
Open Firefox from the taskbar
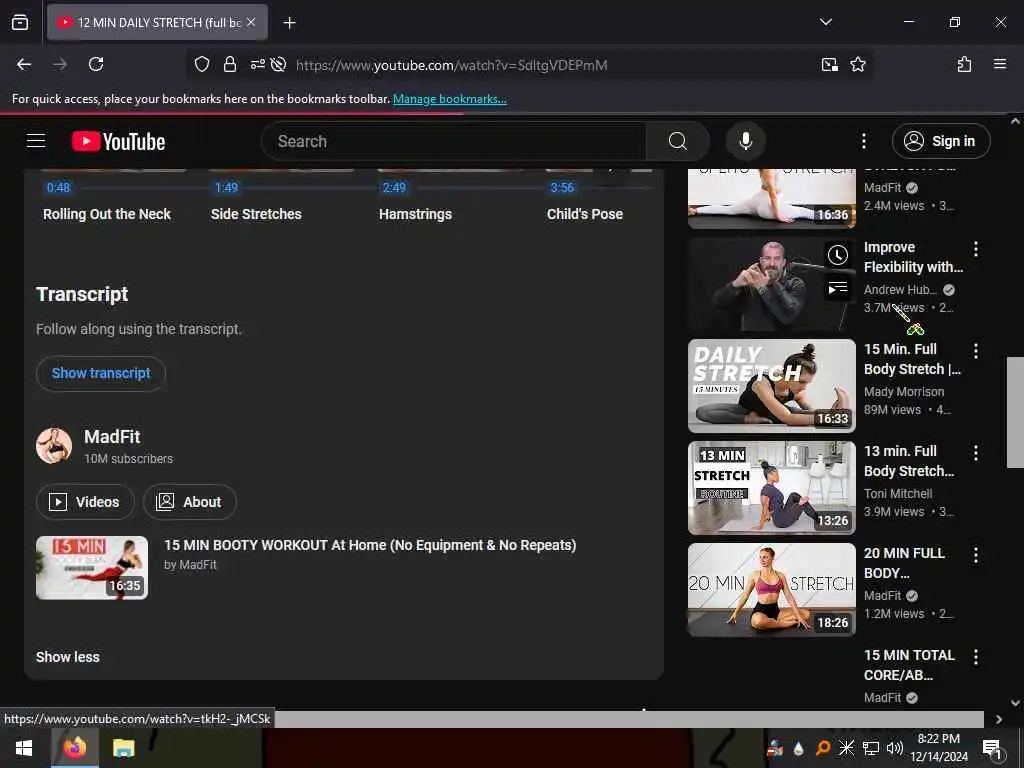[74, 748]
